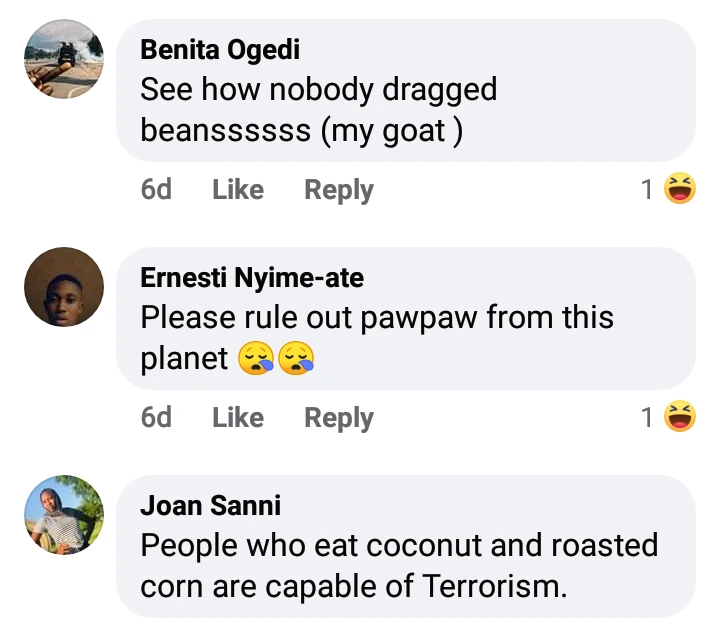Image resolution: width=720 pixels, height=631 pixels.
Task: Click reaction count 1 on Ernesti's comment
Action: tap(648, 417)
